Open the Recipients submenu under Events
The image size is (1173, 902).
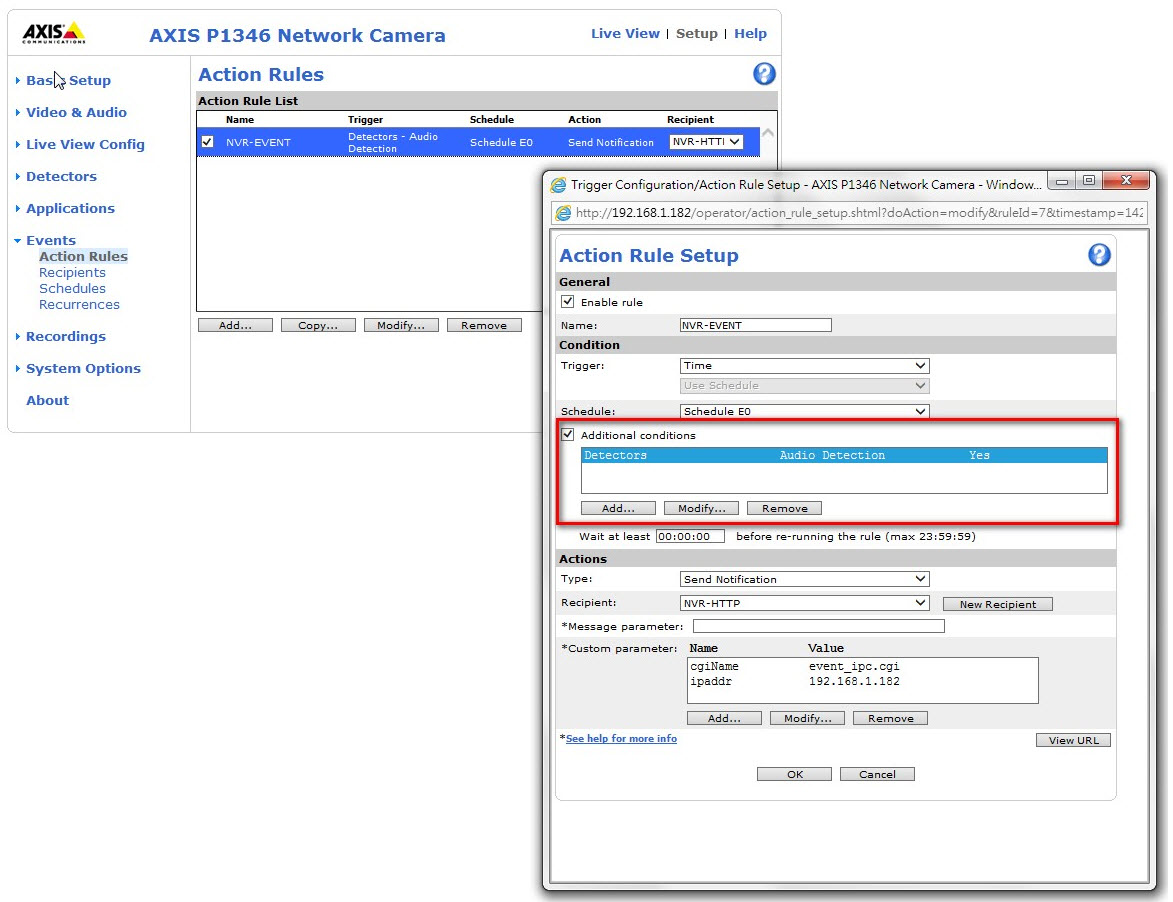click(x=72, y=272)
